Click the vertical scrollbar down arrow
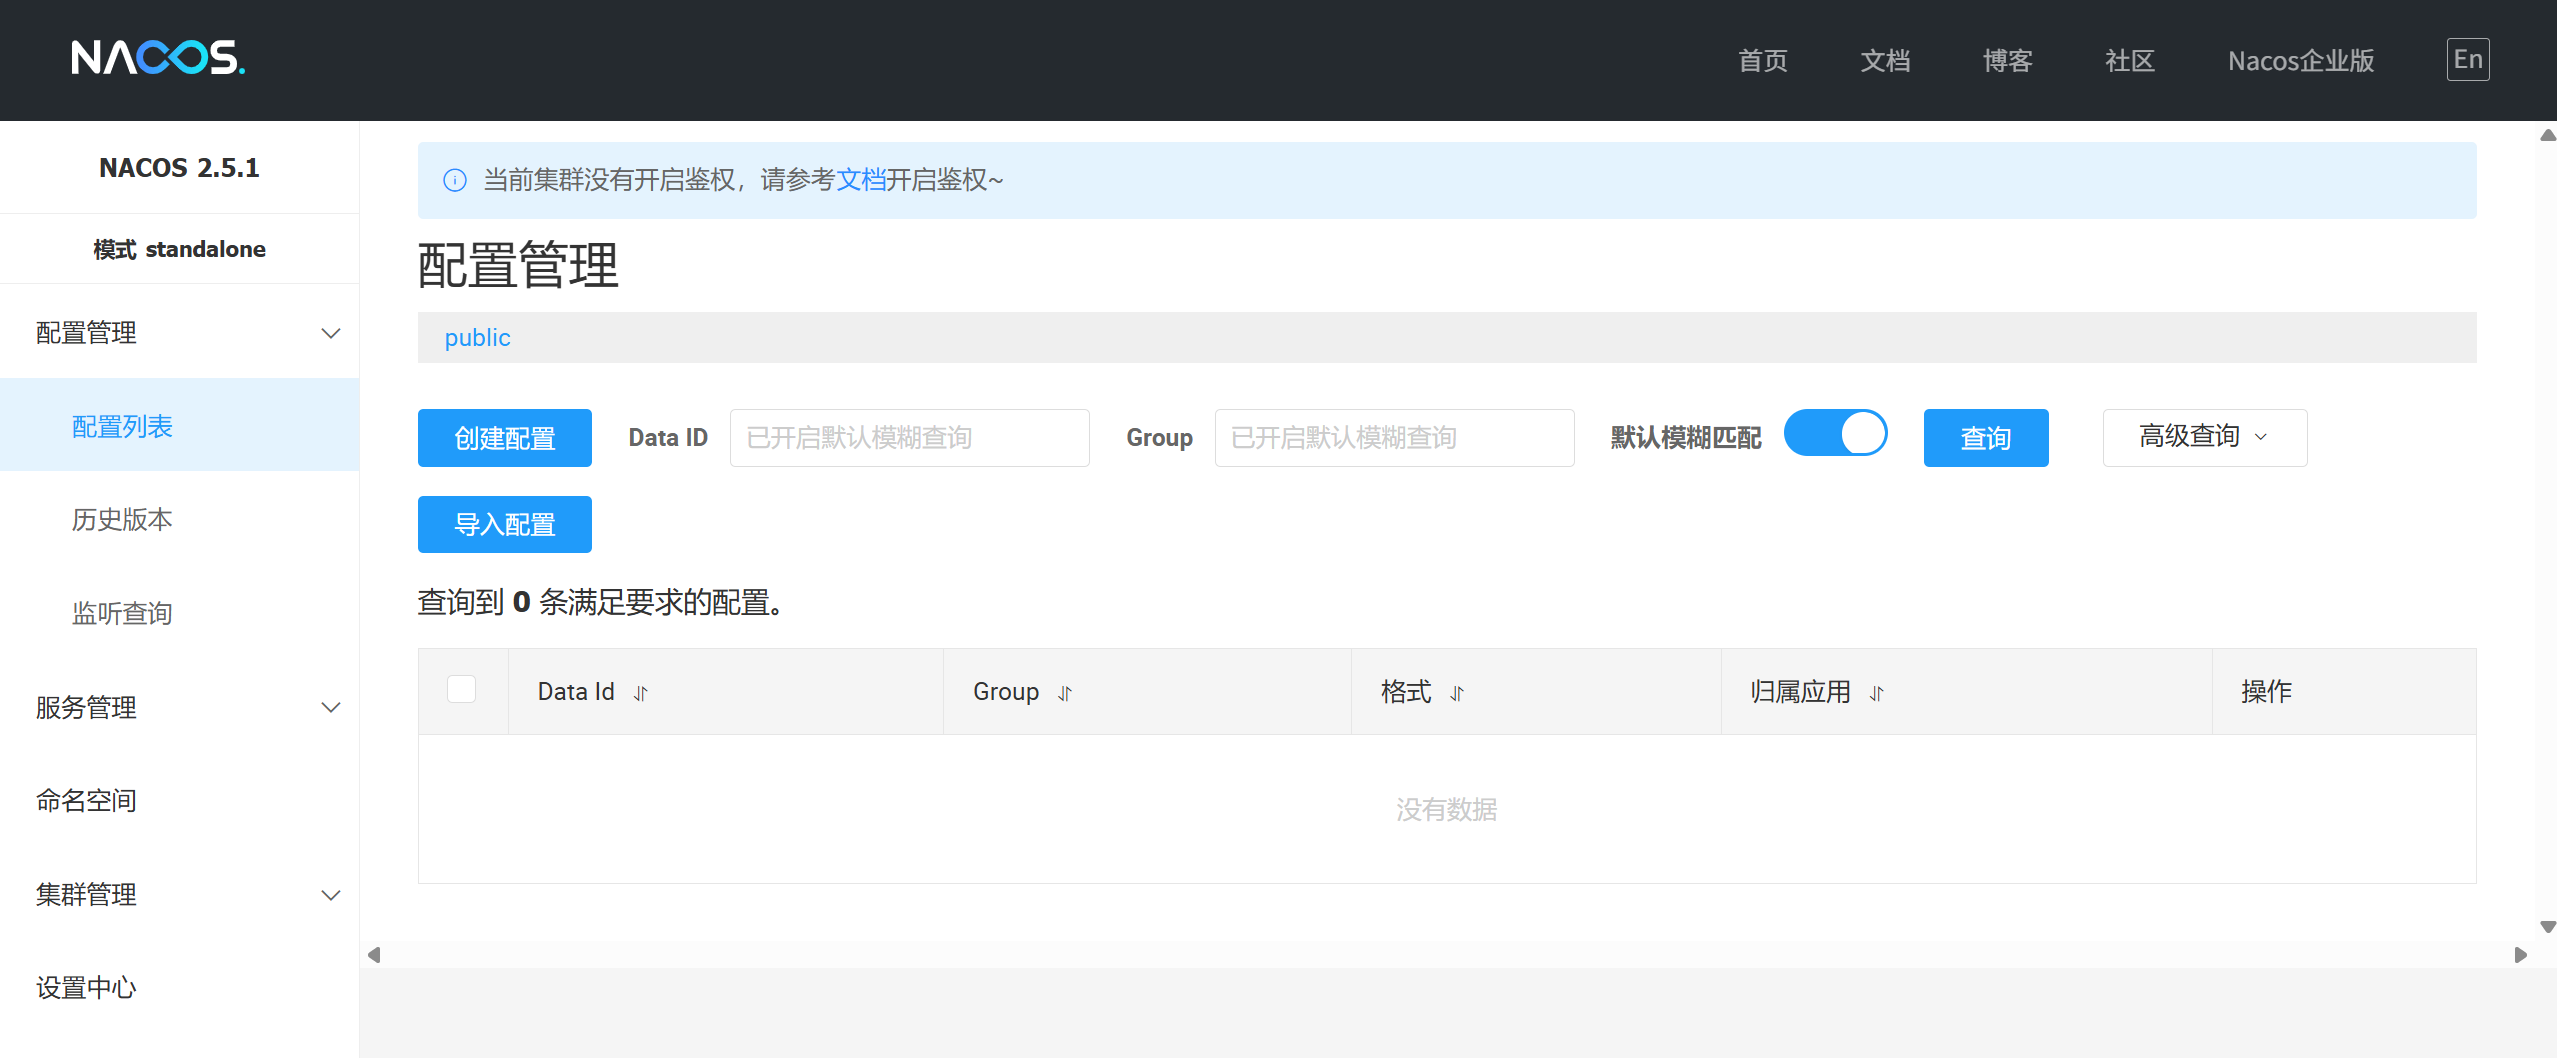The image size is (2557, 1058). pos(2548,927)
